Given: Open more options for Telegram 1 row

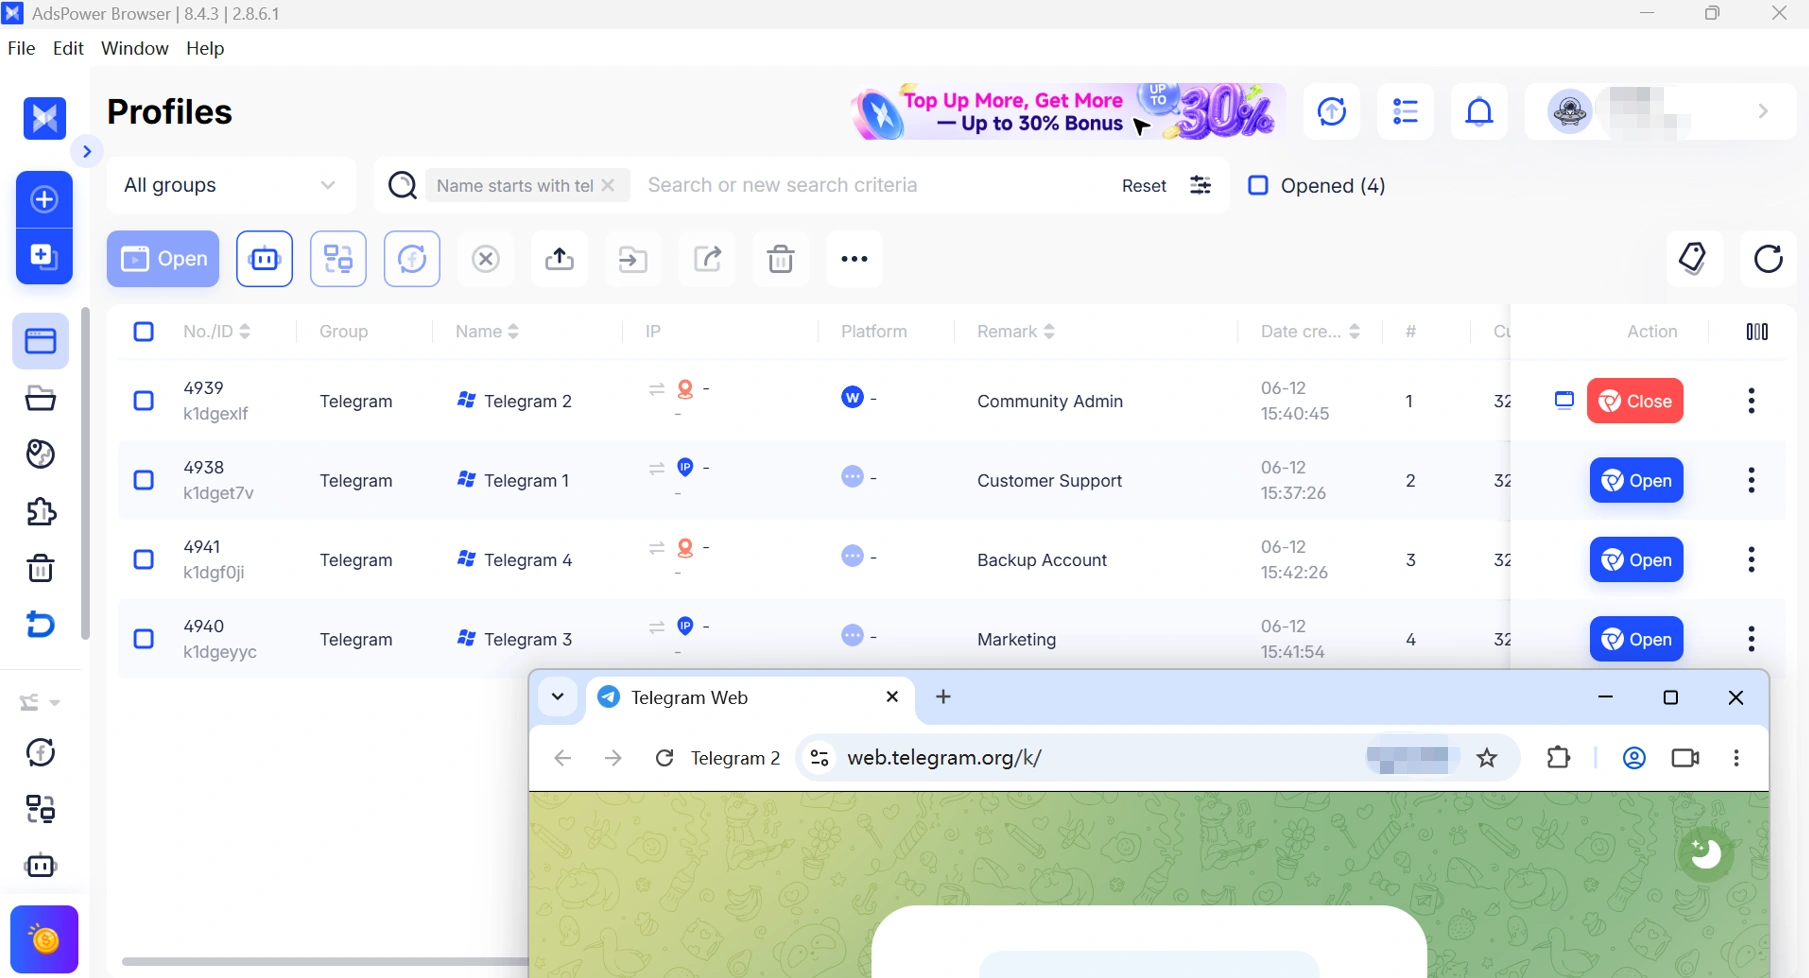Looking at the screenshot, I should coord(1751,480).
